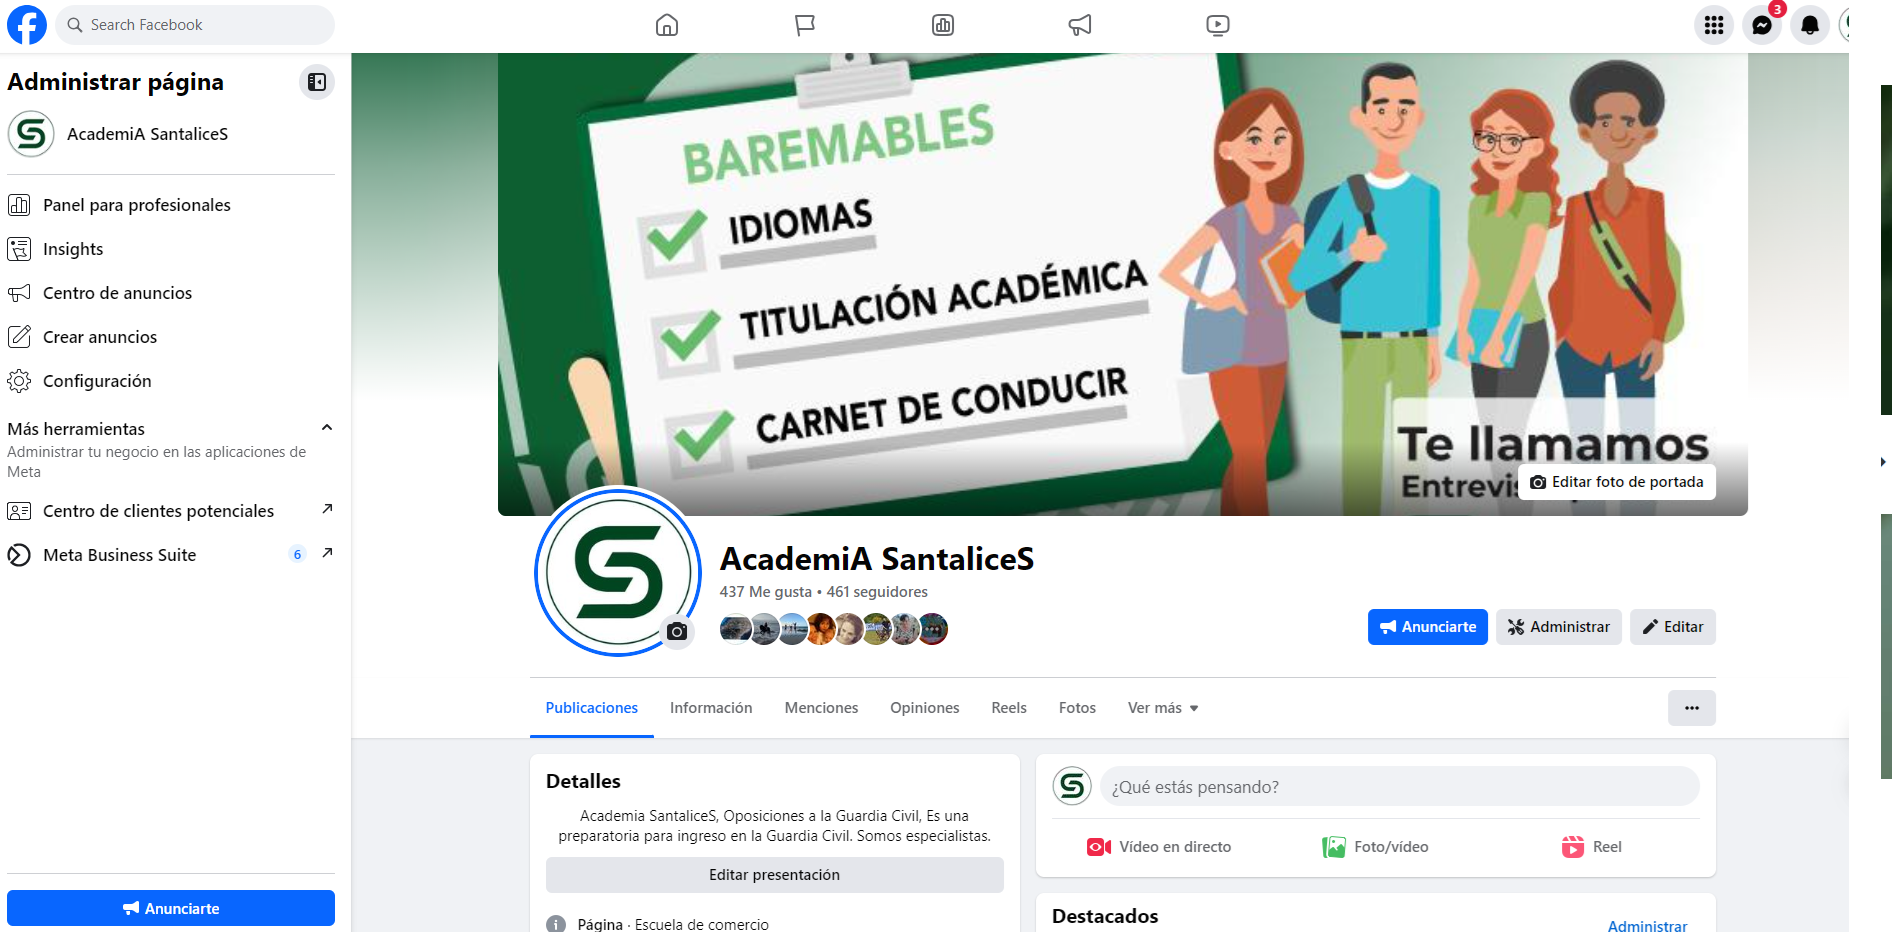Open the apps grid menu icon
The image size is (1892, 932).
coord(1714,25)
